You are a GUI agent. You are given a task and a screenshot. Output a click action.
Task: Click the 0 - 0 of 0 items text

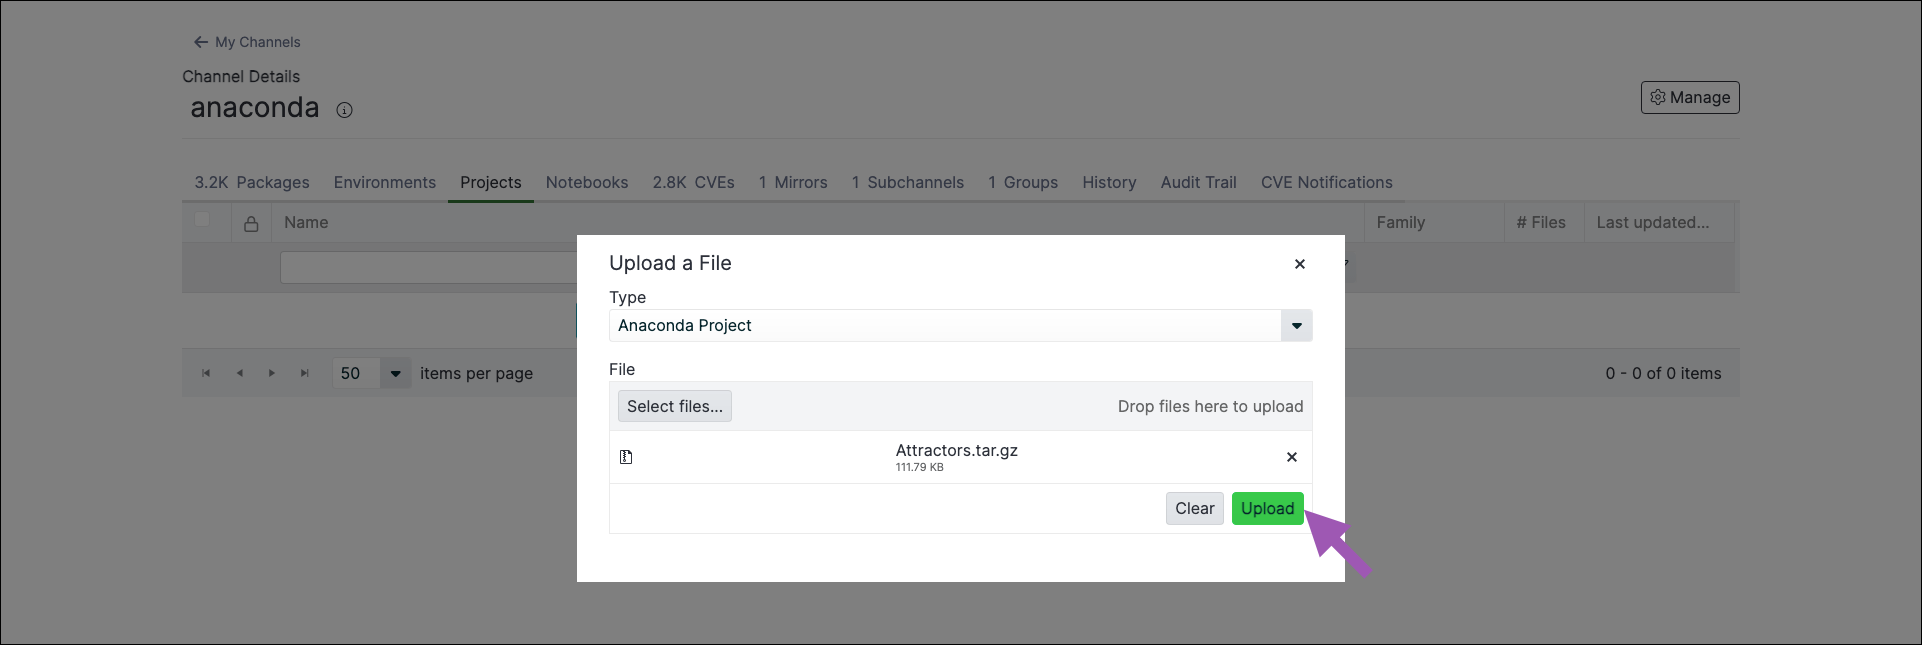[1663, 373]
